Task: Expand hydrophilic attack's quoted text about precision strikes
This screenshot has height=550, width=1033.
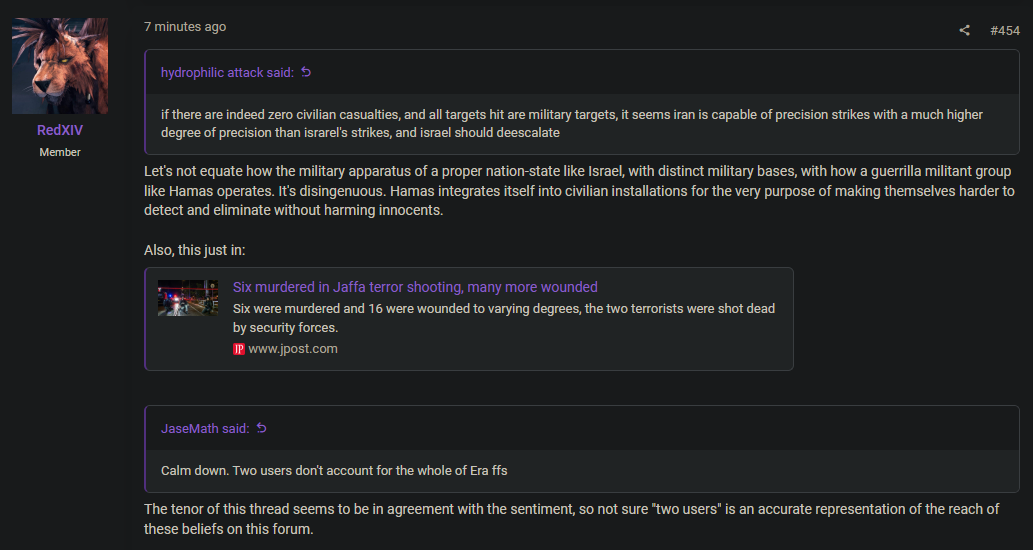Action: pyautogui.click(x=572, y=123)
